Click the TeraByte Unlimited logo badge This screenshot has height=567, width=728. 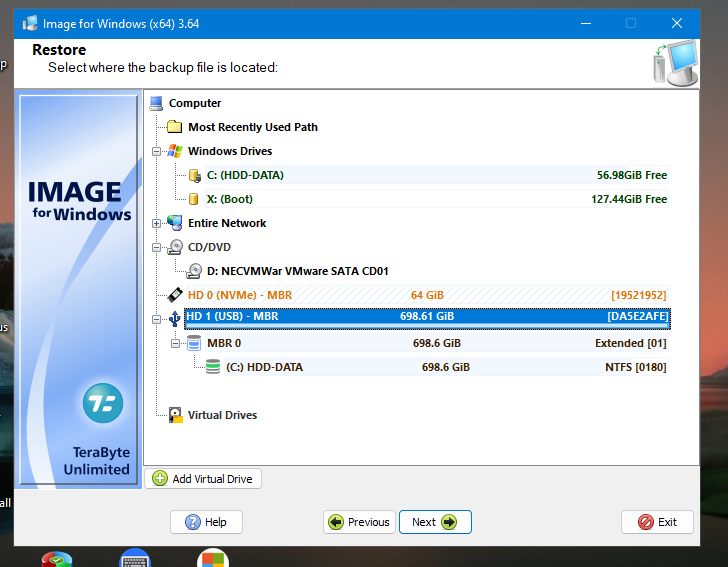[103, 403]
